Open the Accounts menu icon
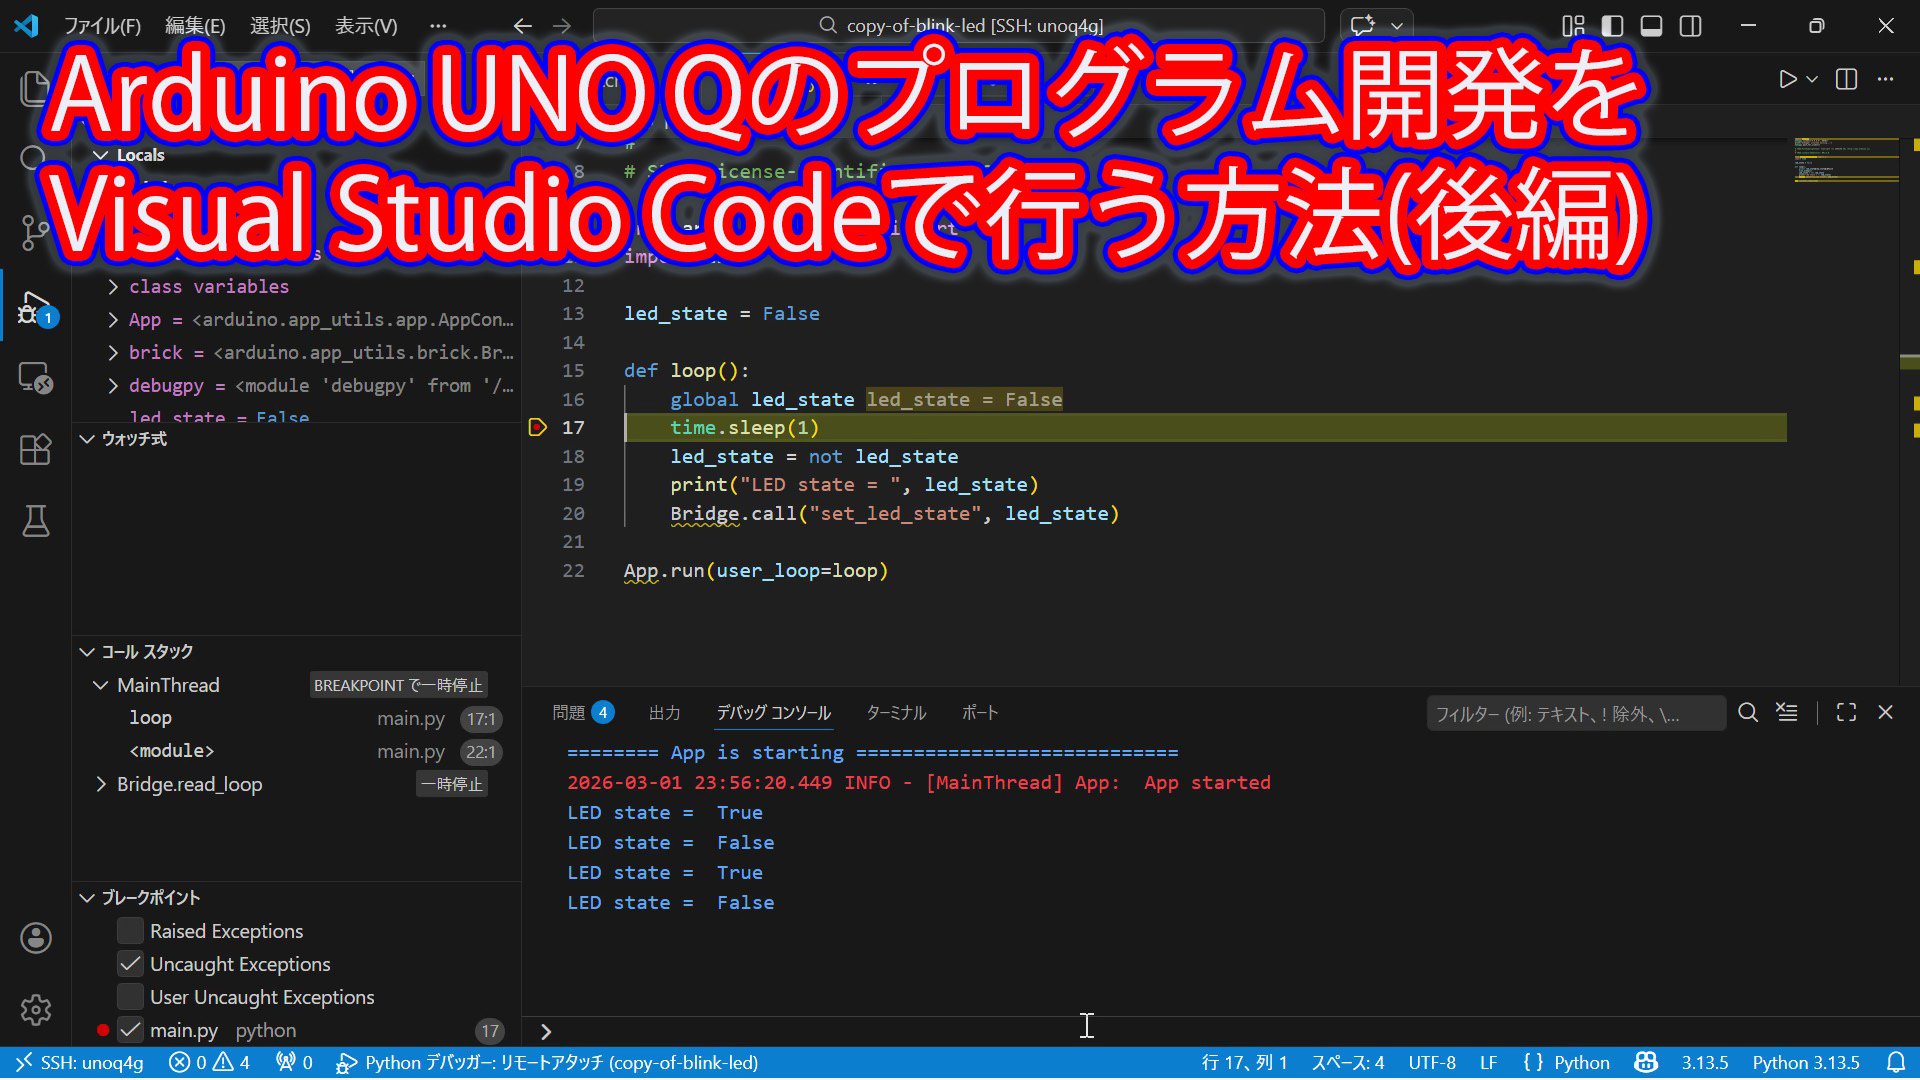1920x1080 pixels. (x=35, y=938)
